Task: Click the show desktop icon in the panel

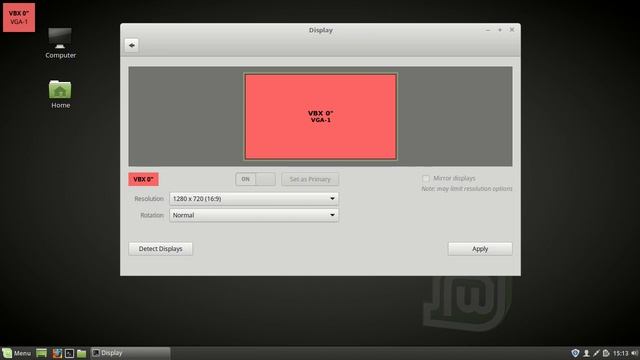Action: 41,353
